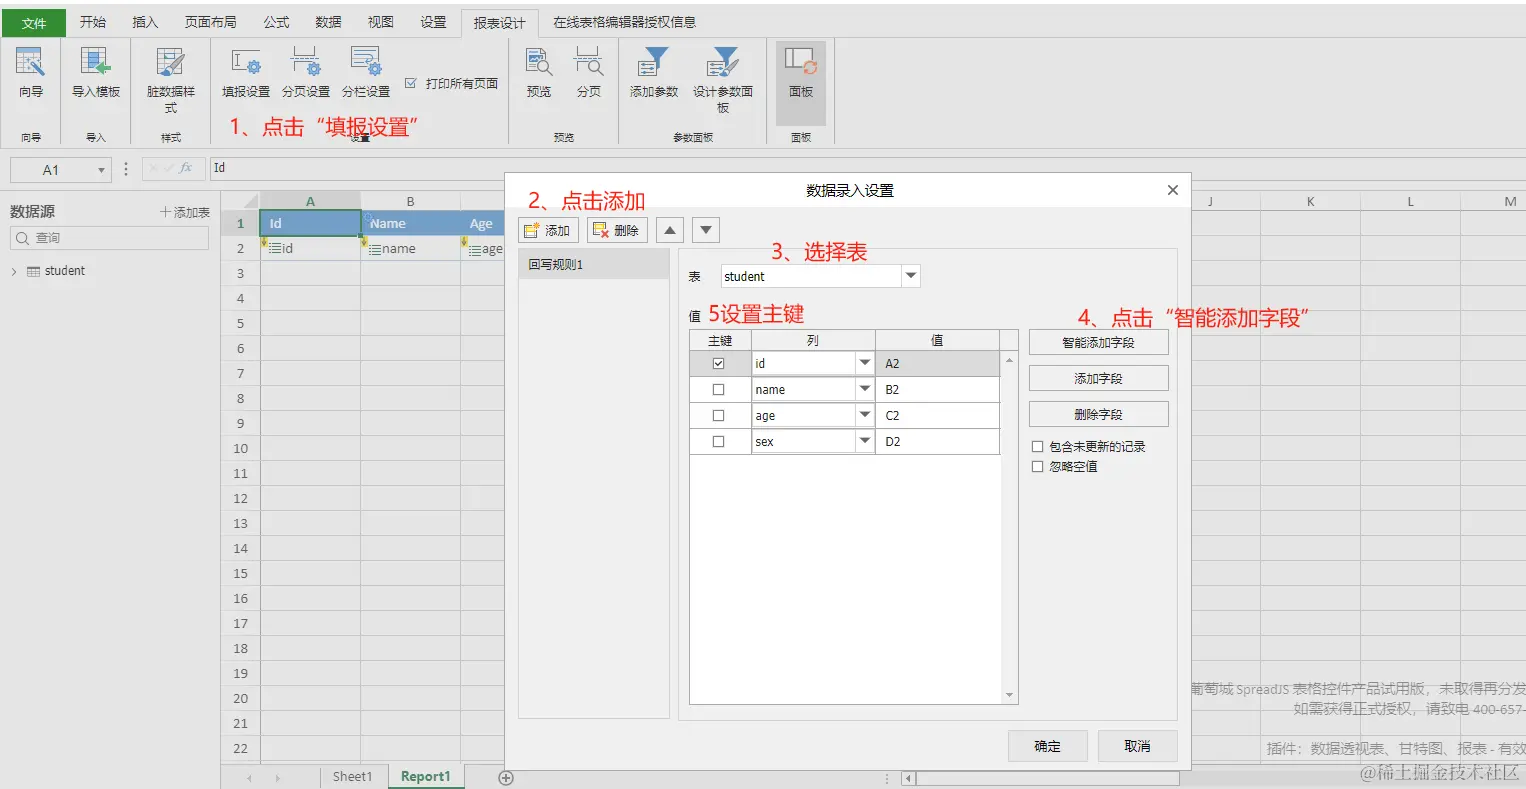Viewport: 1526px width, 789px height.
Task: Click the add new sheet plus icon
Action: (506, 778)
